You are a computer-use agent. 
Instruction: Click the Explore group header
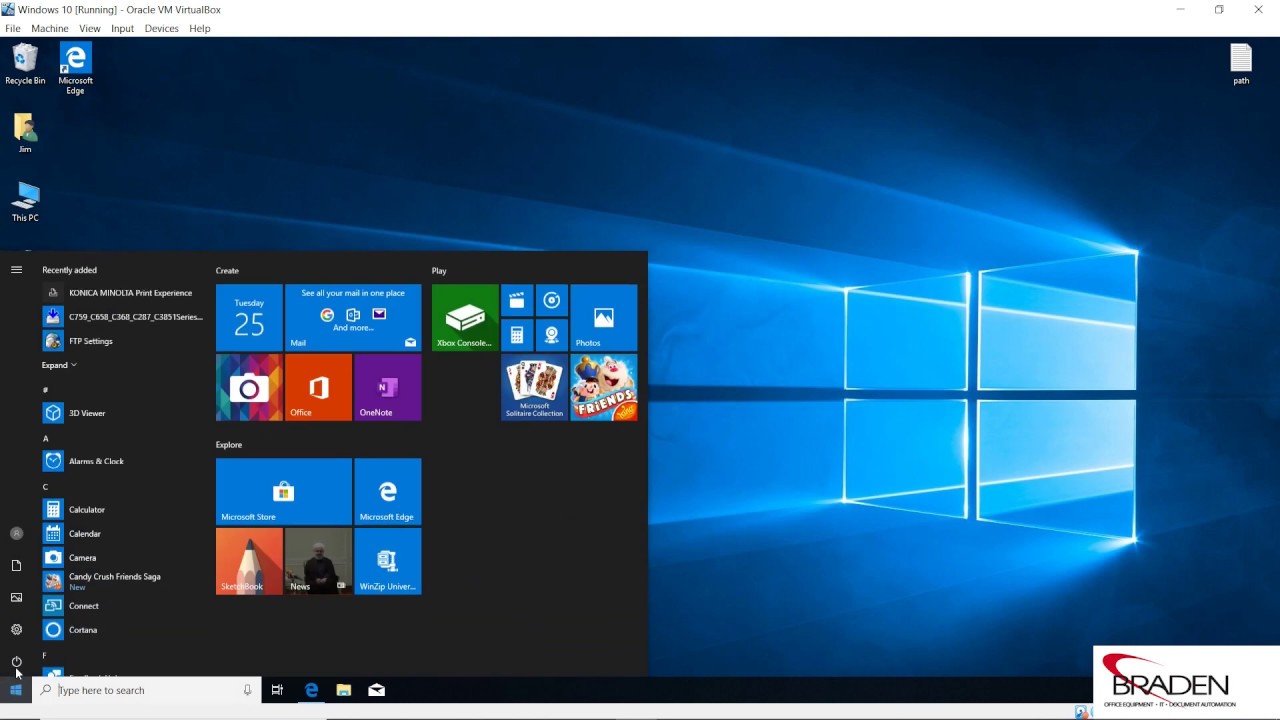pos(229,445)
